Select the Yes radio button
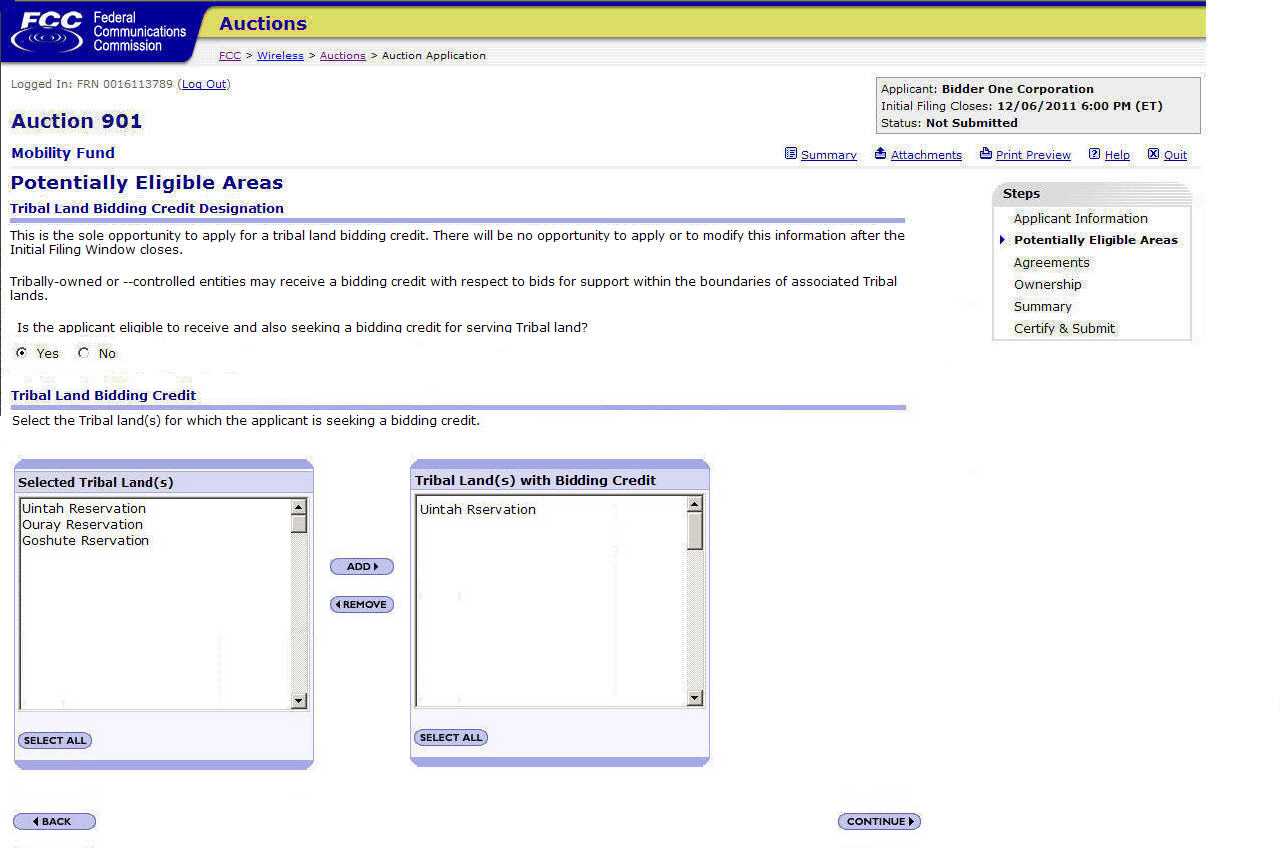 tap(22, 353)
